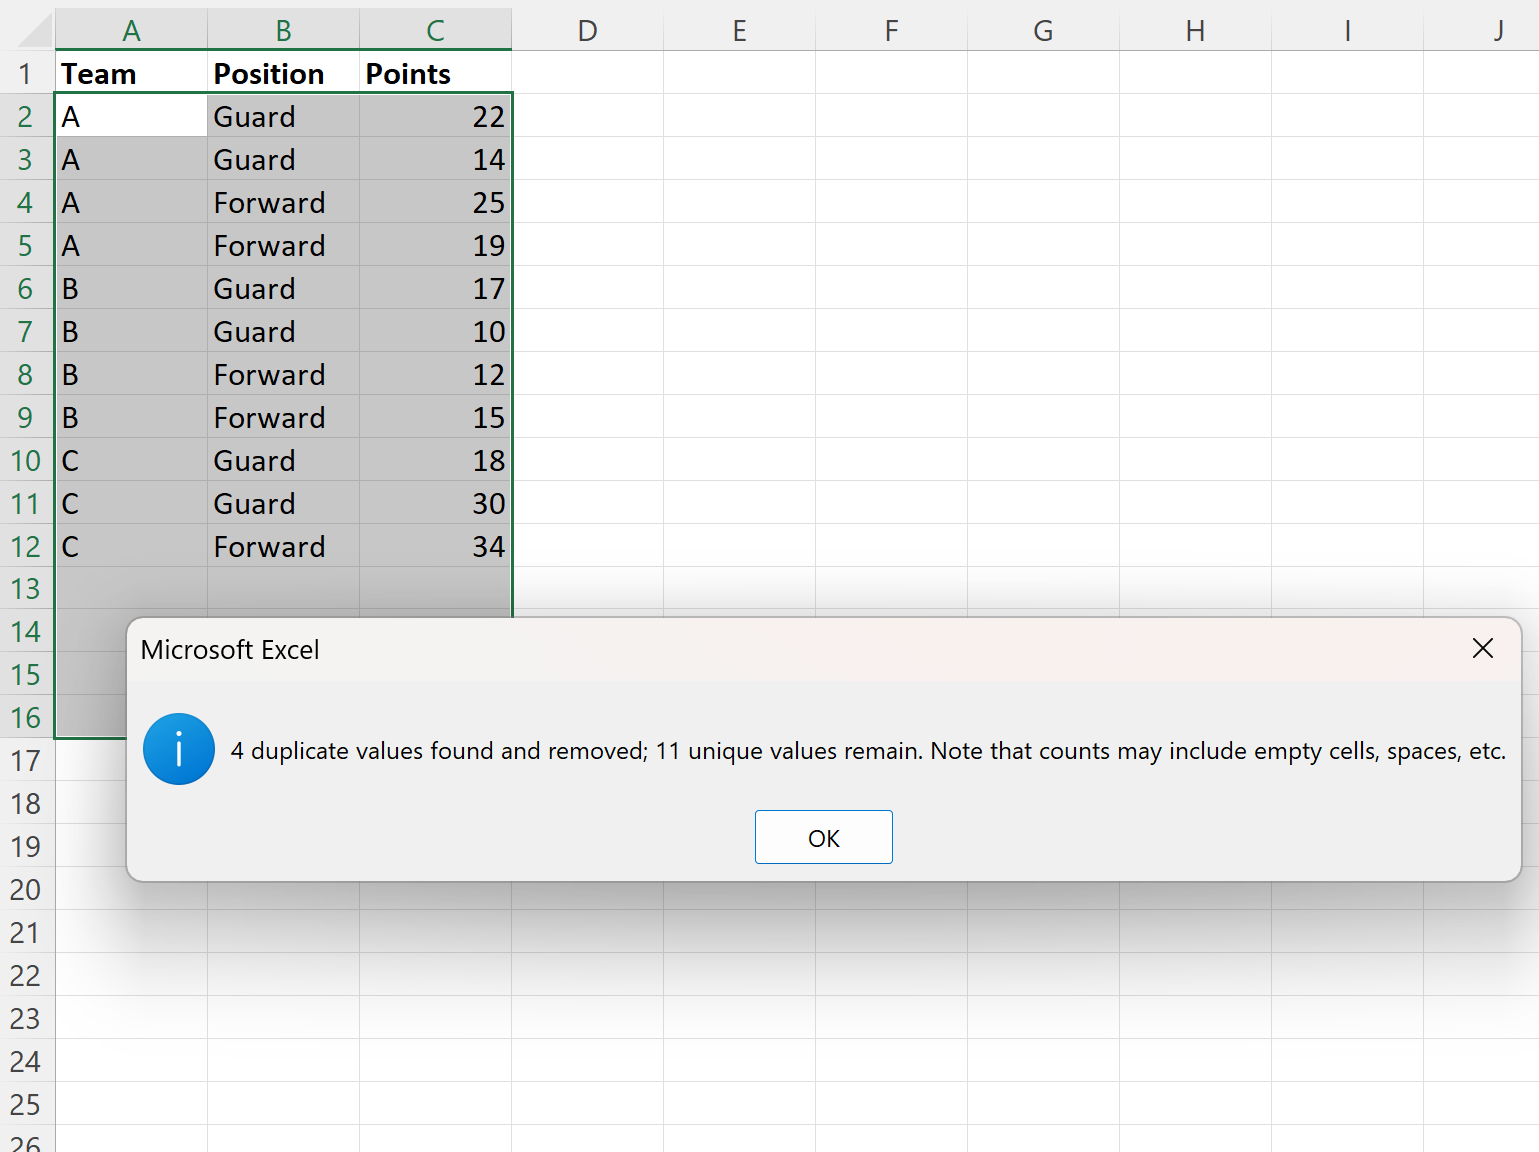Click the Position header cell
Viewport: 1539px width, 1152px height.
[283, 74]
